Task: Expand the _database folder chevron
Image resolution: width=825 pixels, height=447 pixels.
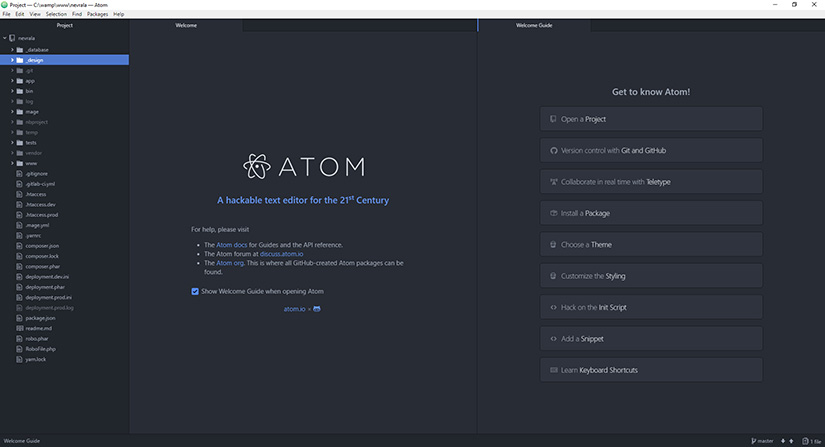Action: coord(12,49)
